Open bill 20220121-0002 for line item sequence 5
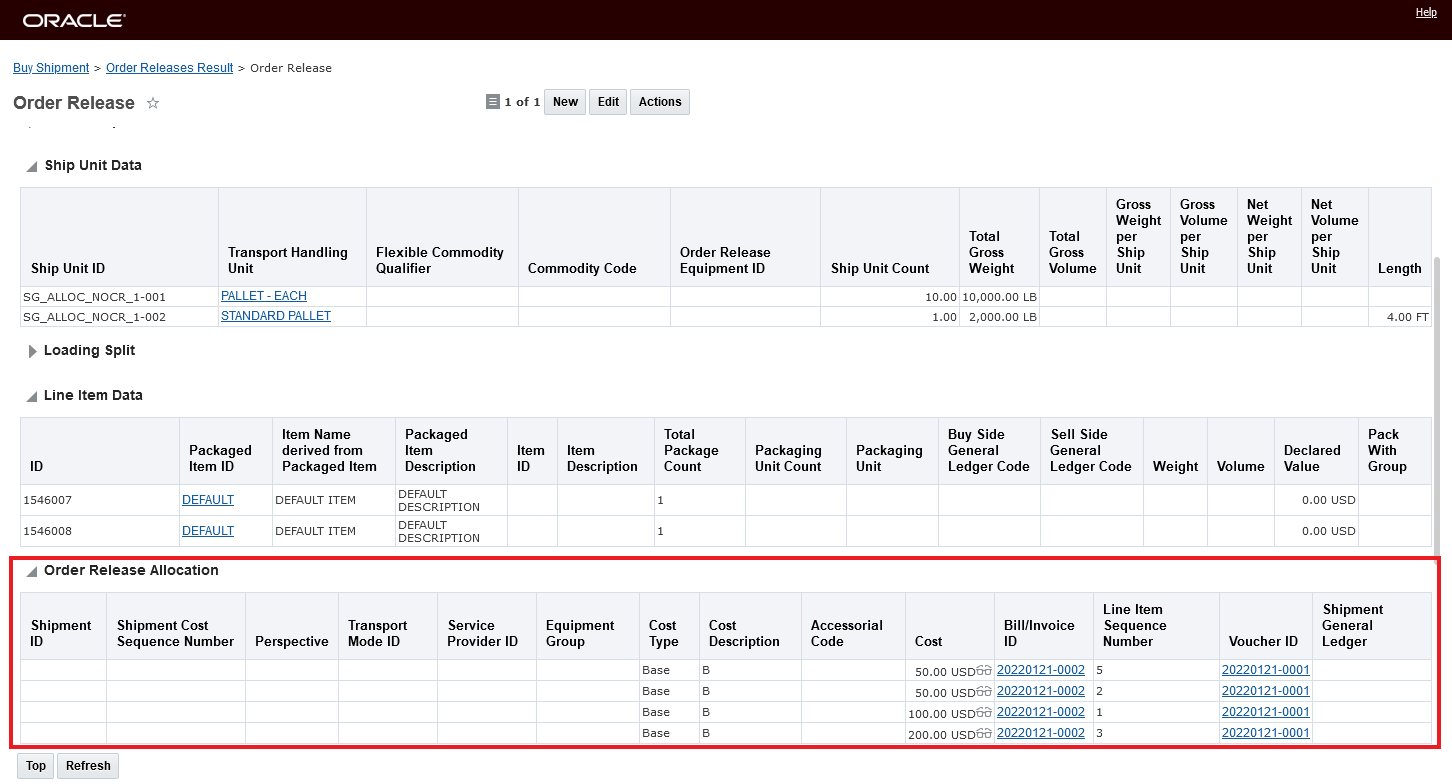The height and width of the screenshot is (784, 1452). click(1041, 670)
